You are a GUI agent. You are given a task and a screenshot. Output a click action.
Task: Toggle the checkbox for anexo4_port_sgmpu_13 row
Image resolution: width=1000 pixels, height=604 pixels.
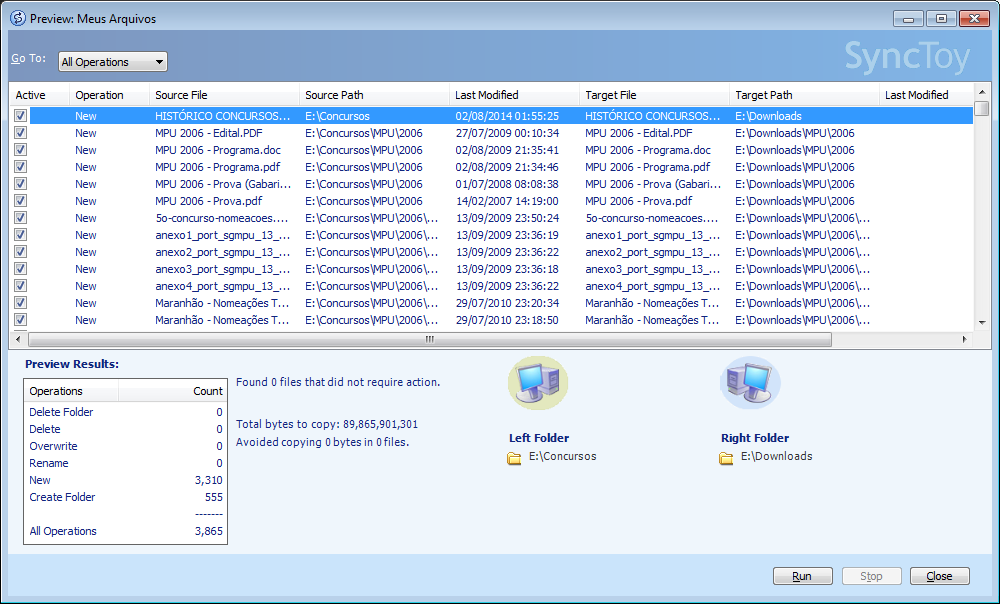(x=20, y=286)
